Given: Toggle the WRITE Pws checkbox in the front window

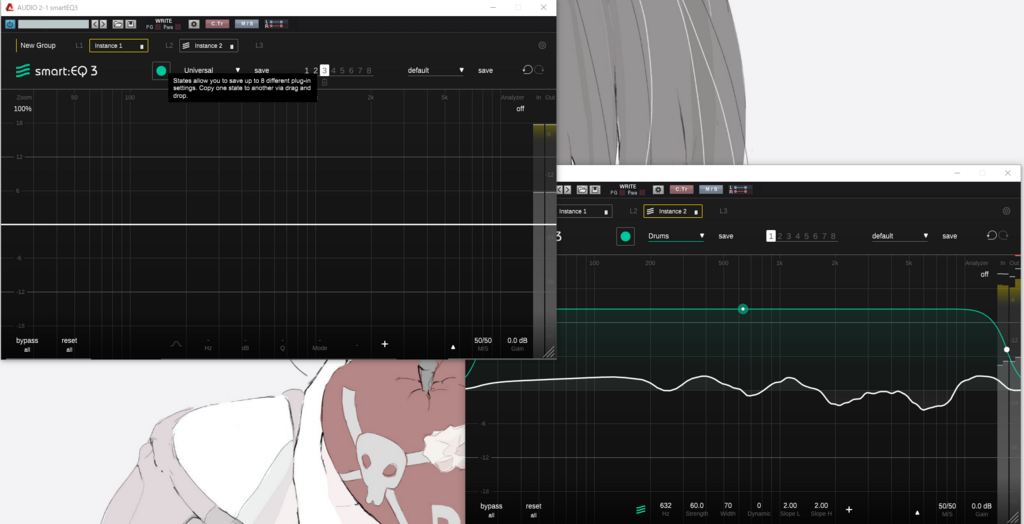Looking at the screenshot, I should click(177, 27).
